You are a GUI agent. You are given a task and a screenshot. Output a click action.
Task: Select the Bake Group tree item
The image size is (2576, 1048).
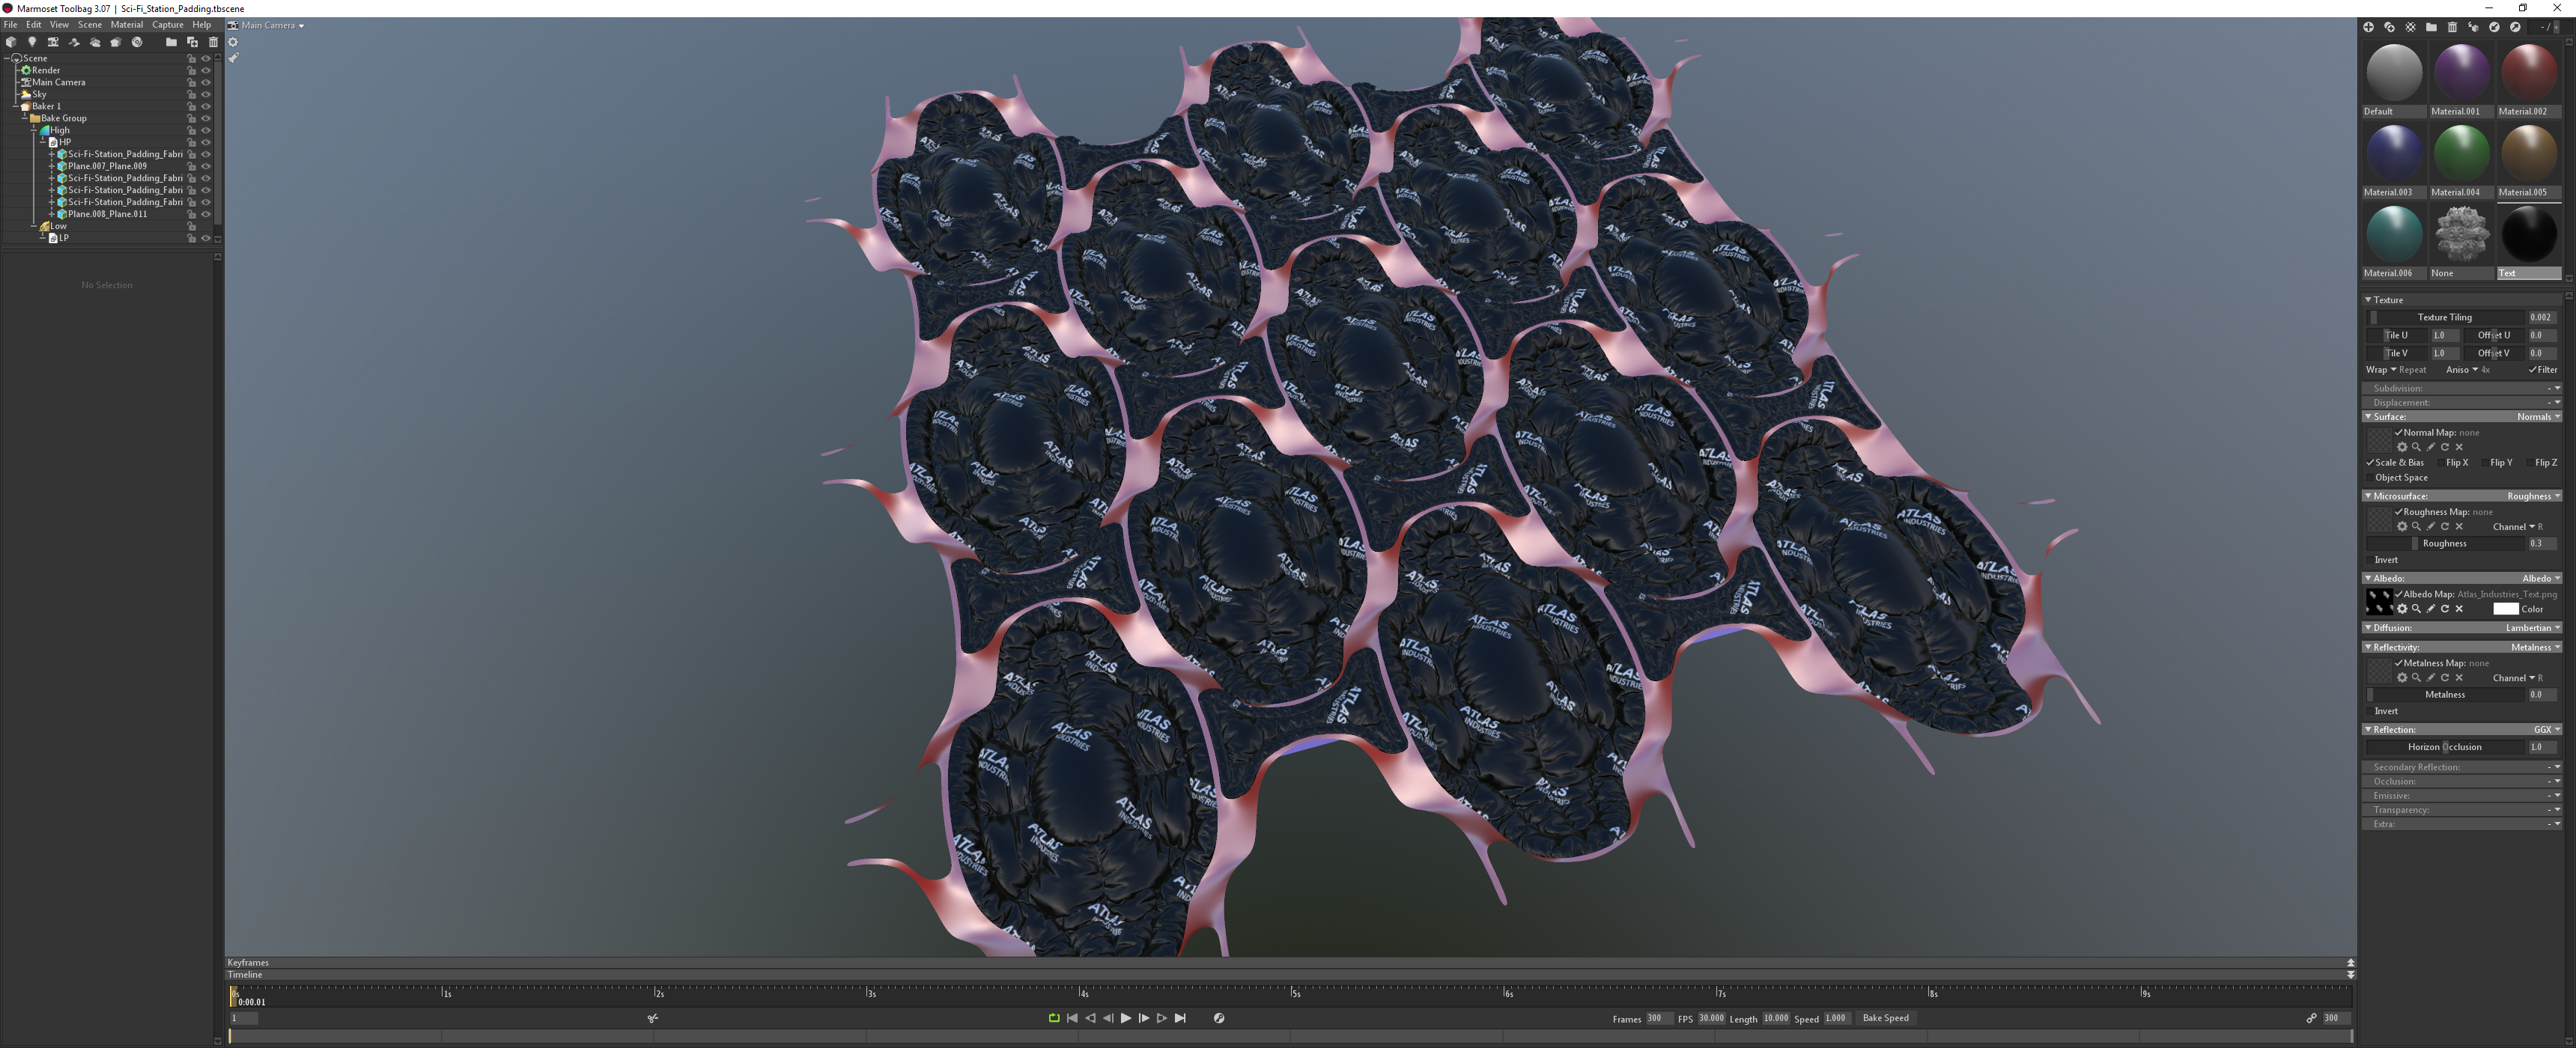pos(63,118)
